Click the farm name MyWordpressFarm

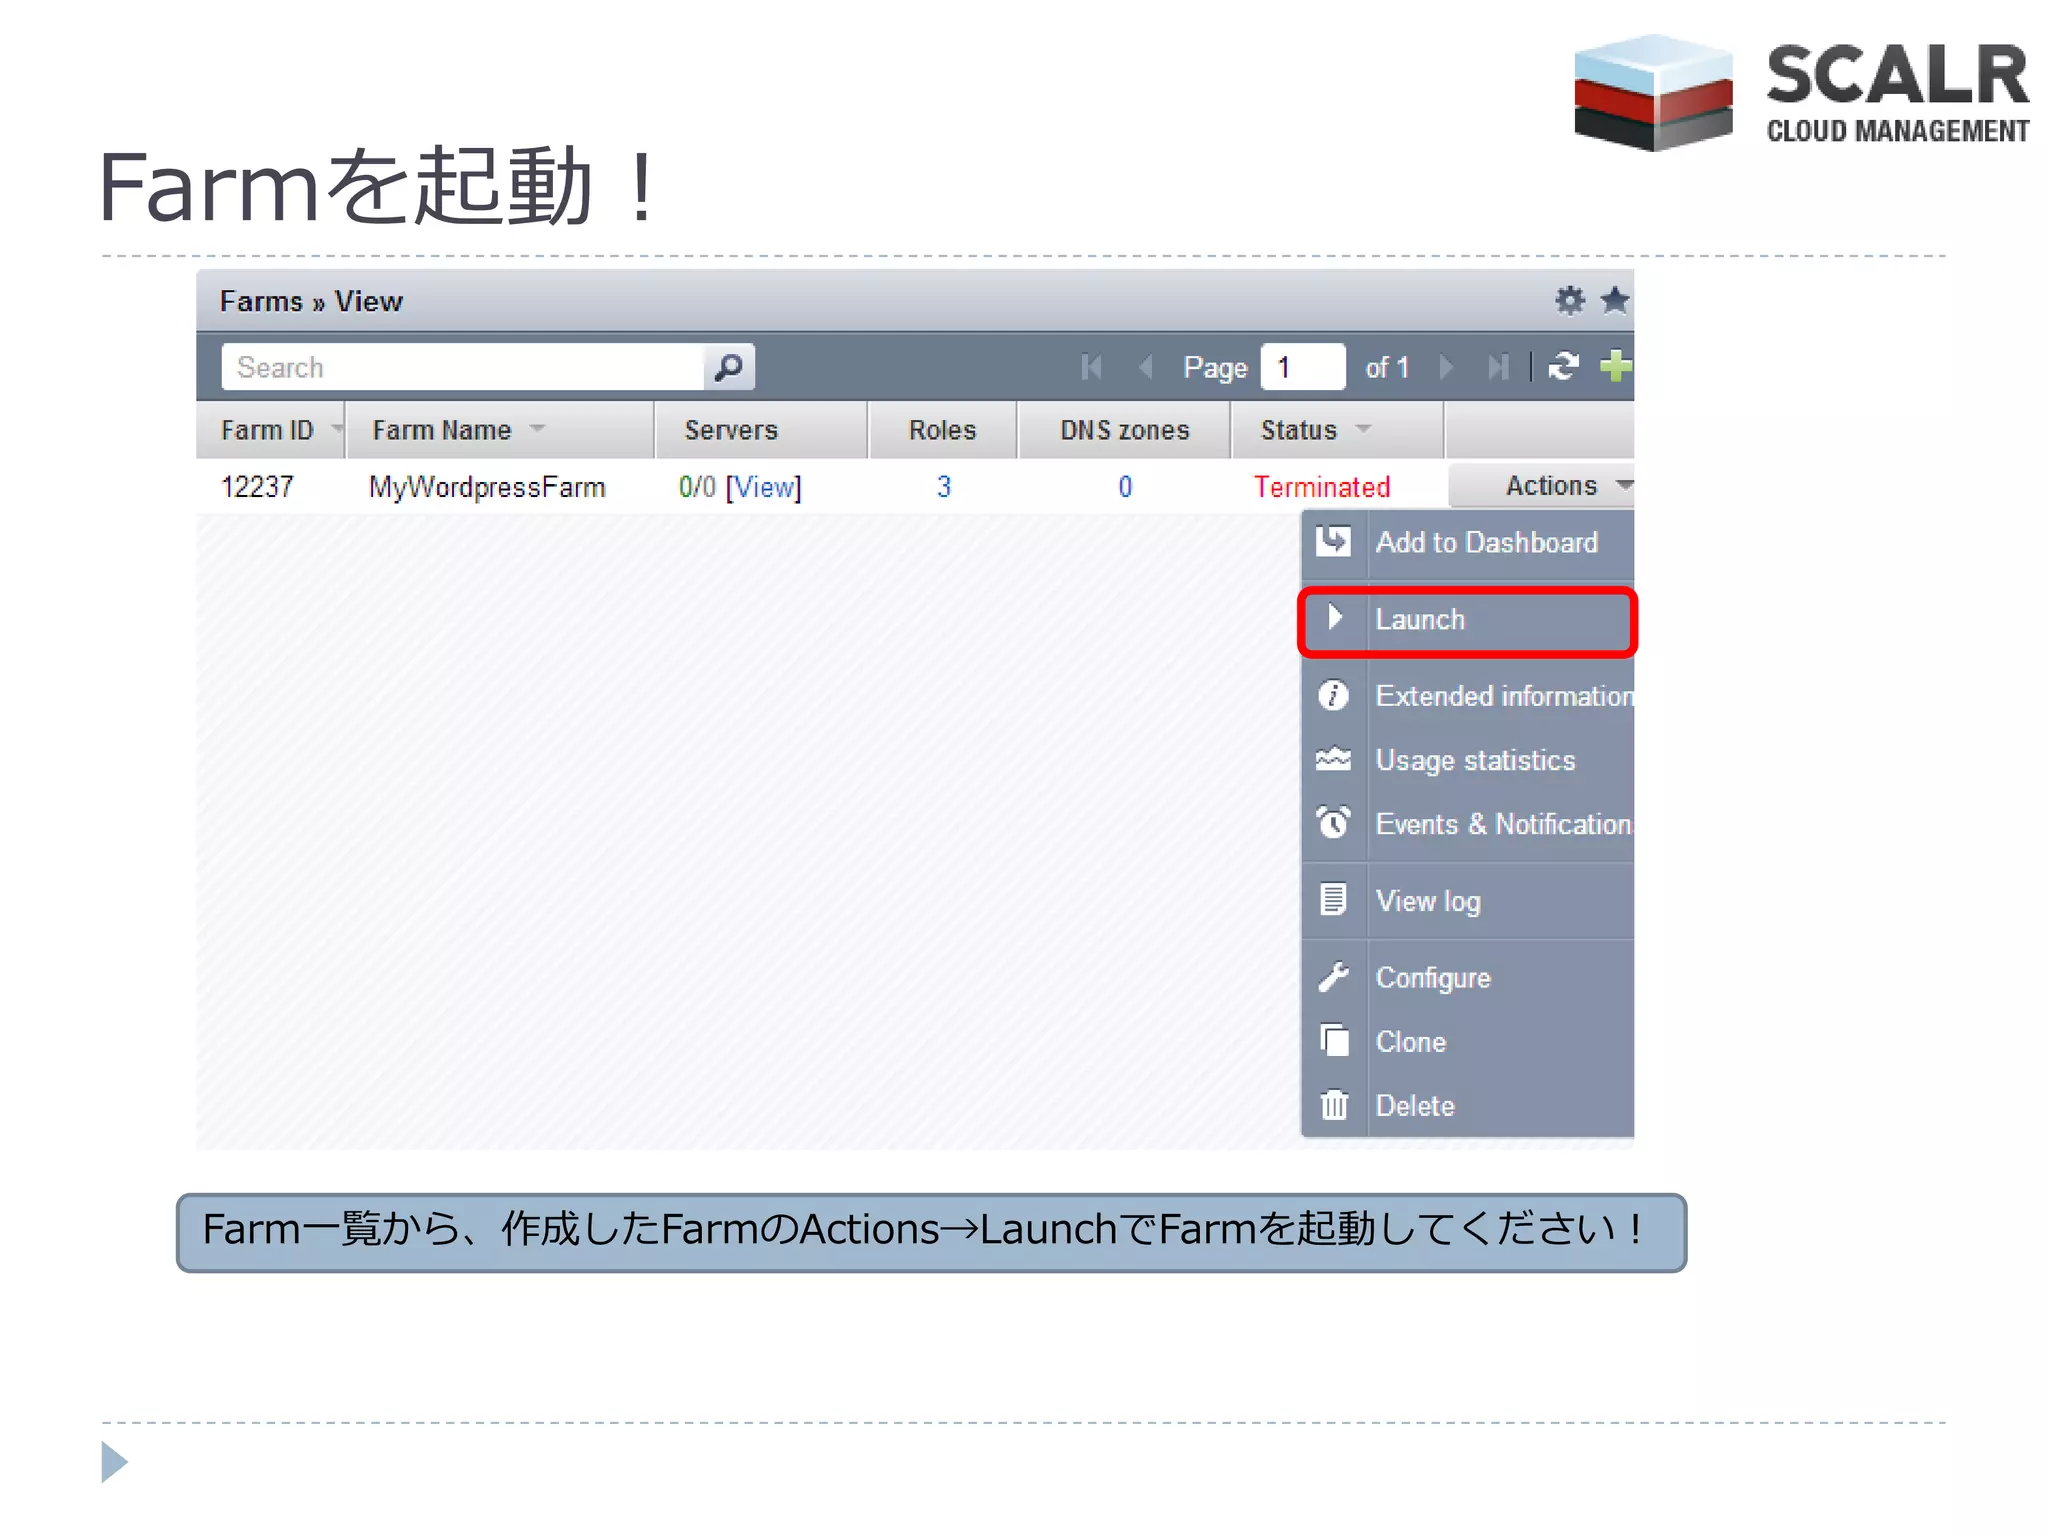(487, 487)
